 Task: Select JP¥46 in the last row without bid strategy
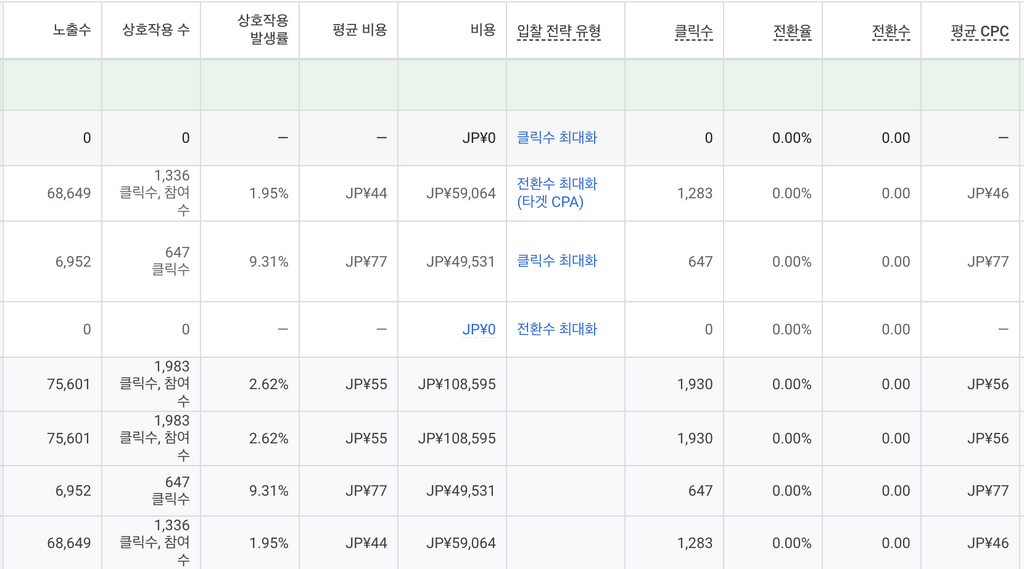pos(988,544)
